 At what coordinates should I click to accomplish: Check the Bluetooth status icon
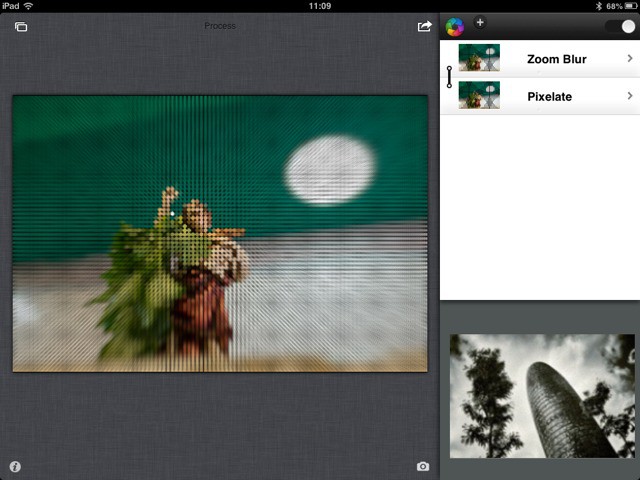(599, 6)
